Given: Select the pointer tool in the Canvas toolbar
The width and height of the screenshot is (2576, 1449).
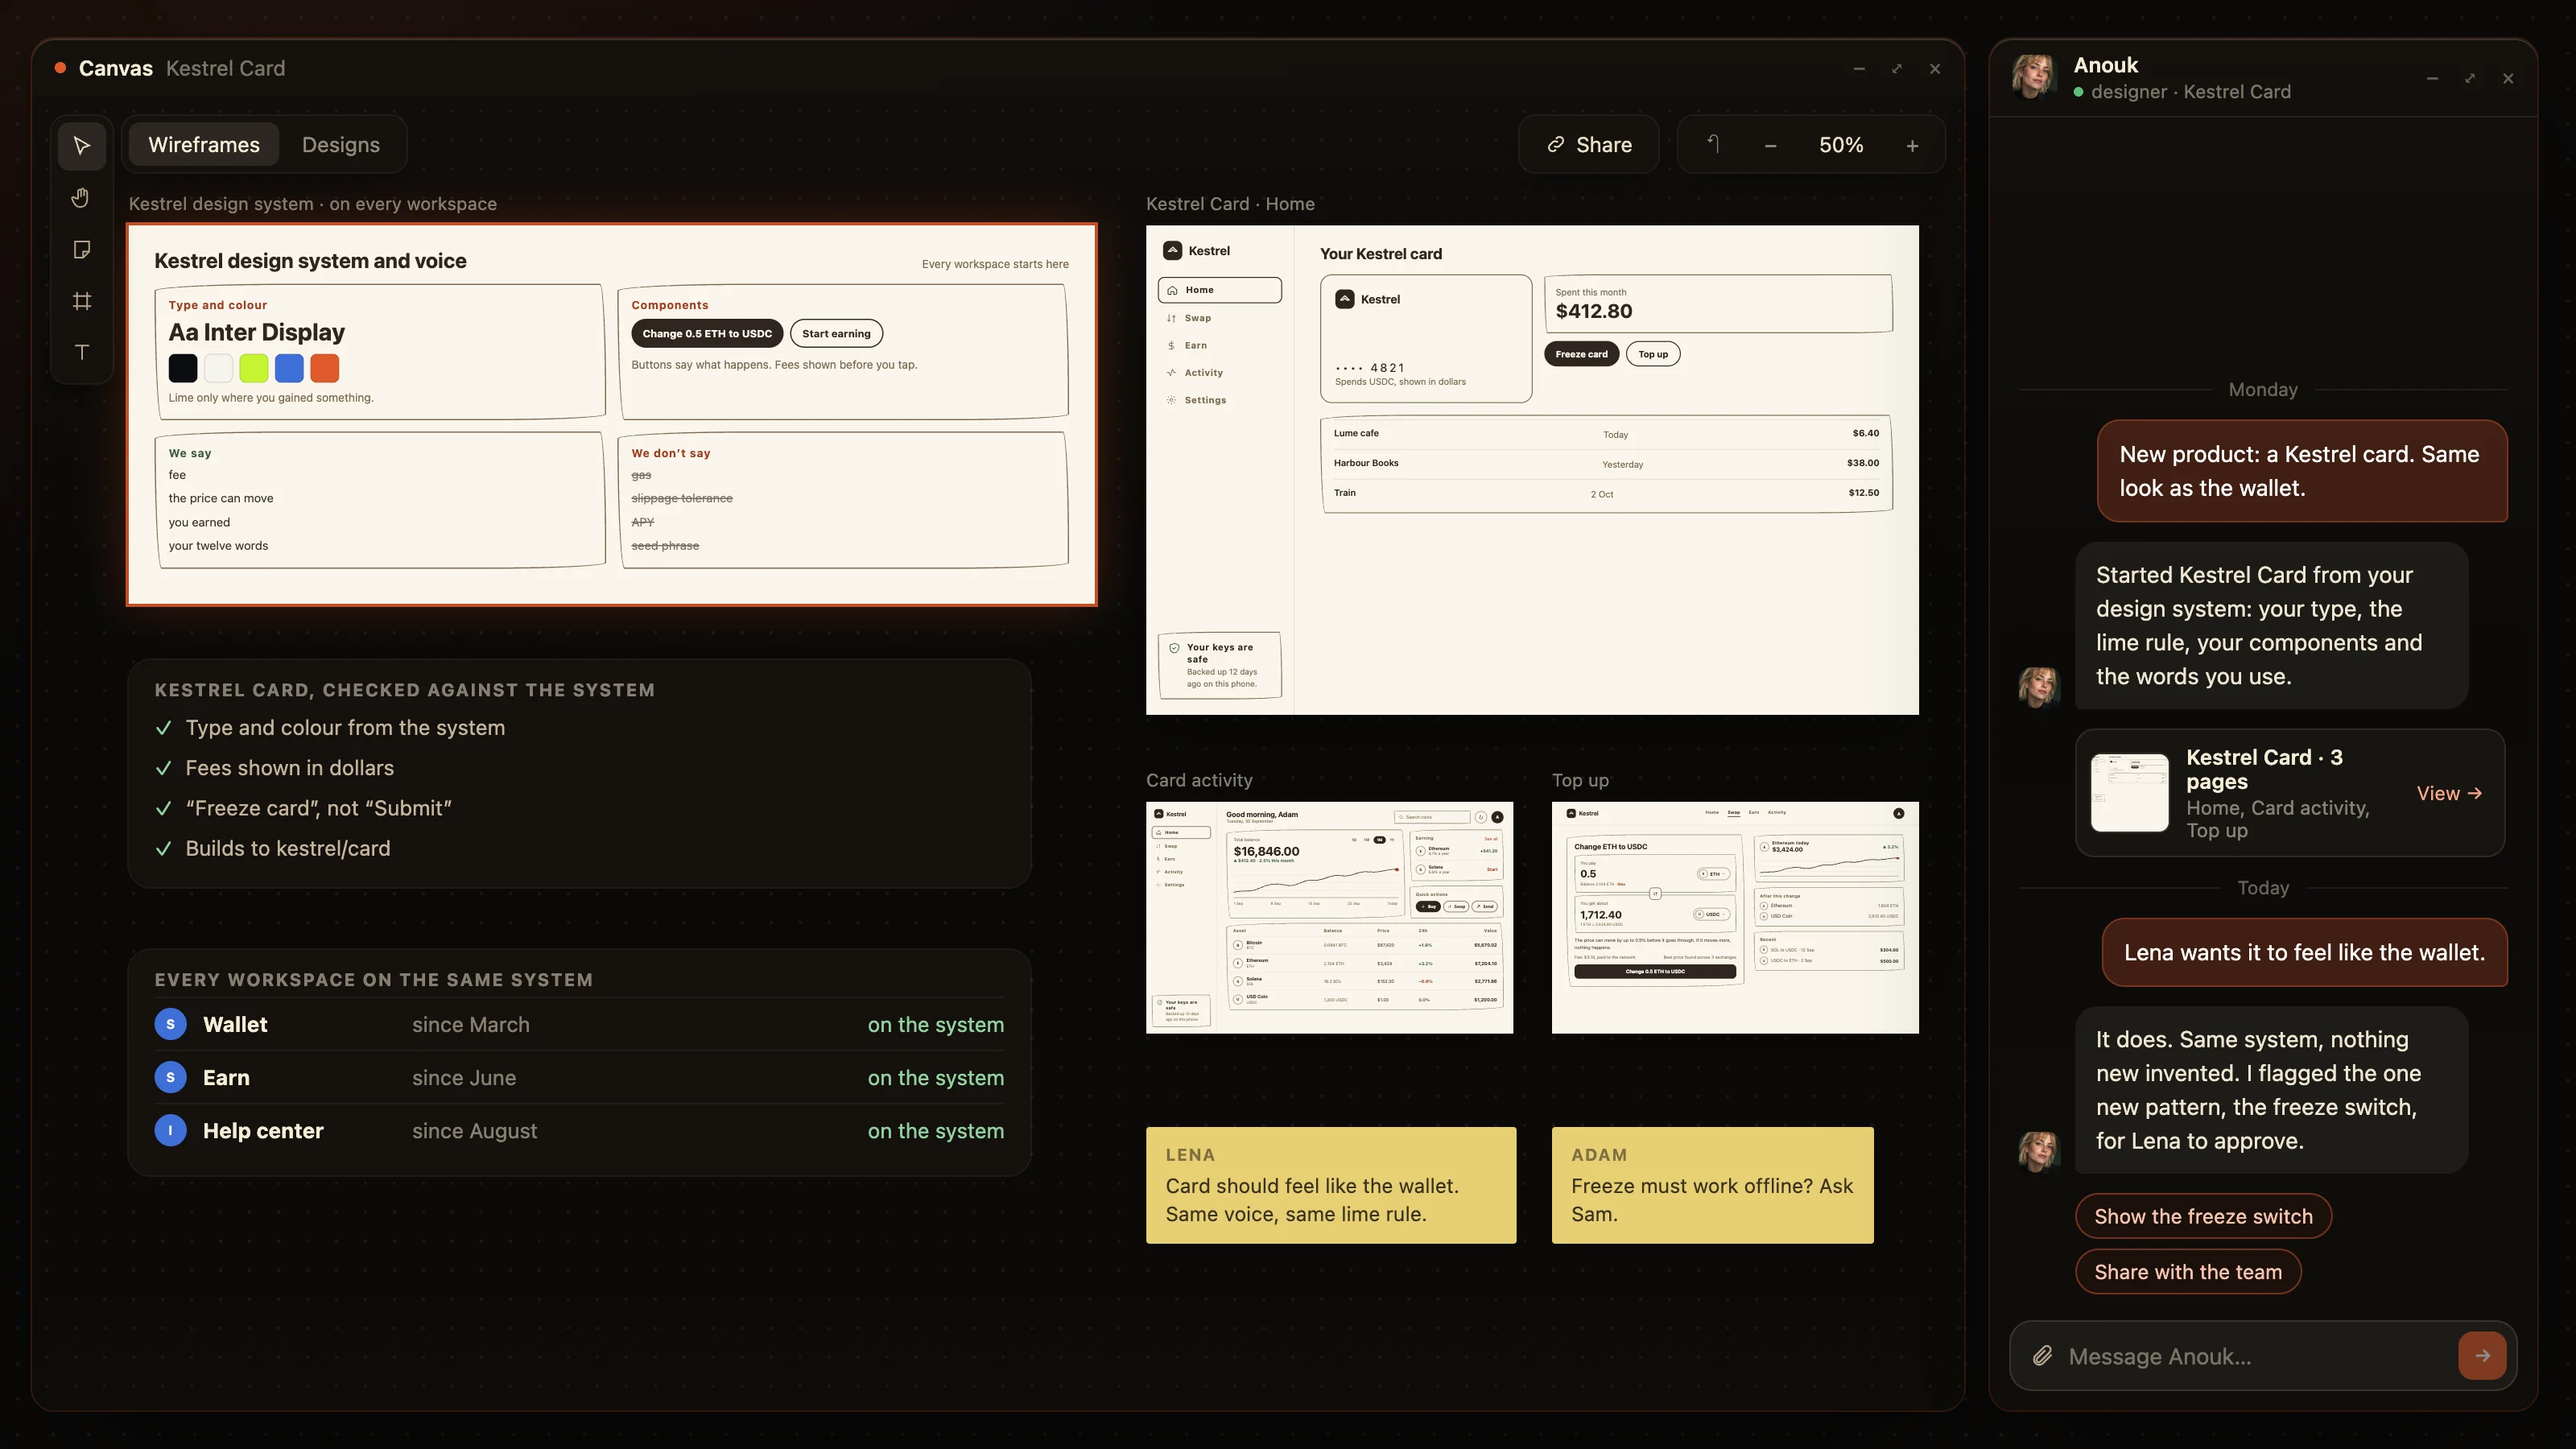Looking at the screenshot, I should [82, 146].
